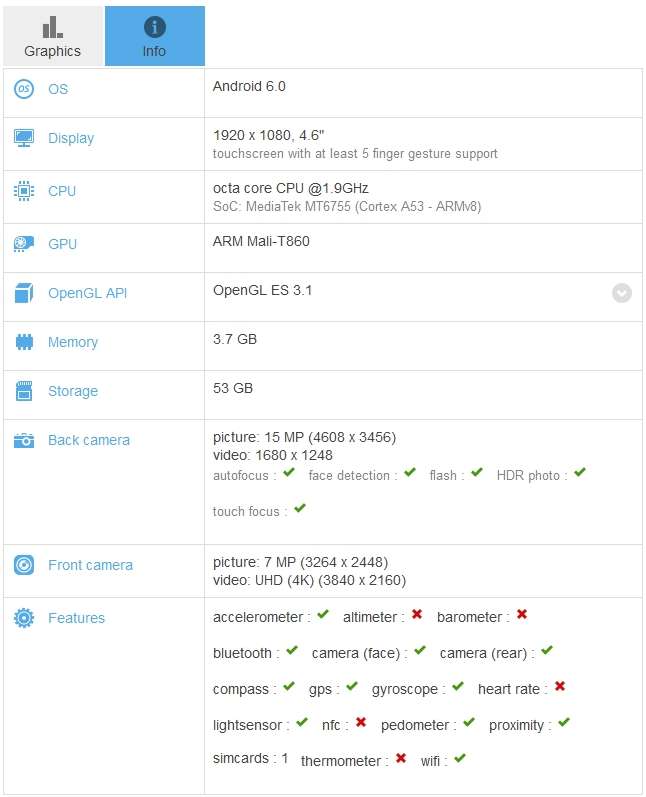Click the red X beside nfc

[x=361, y=722]
